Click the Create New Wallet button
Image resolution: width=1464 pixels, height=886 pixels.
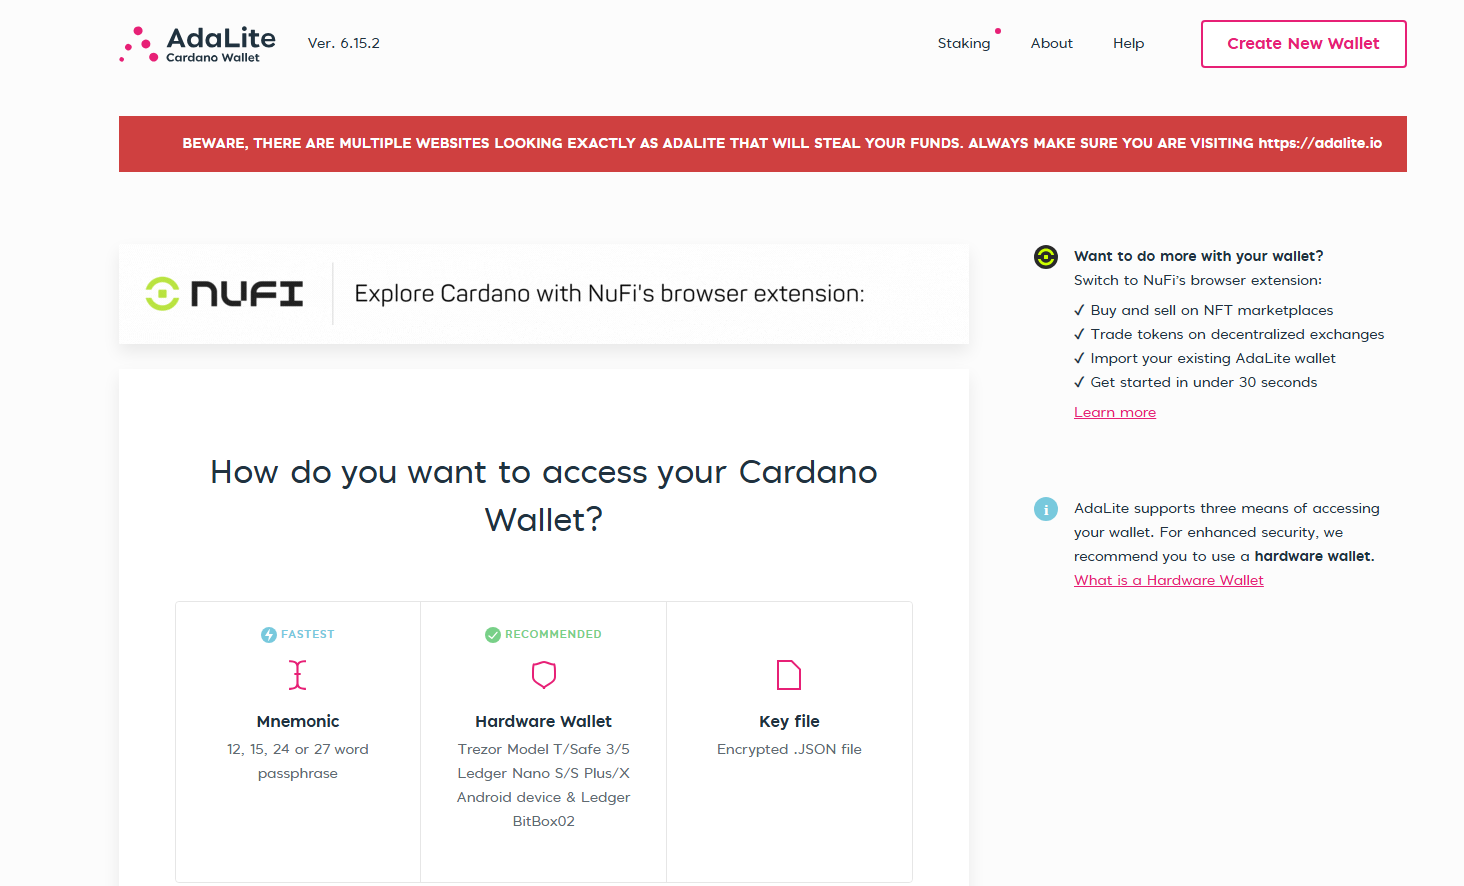coord(1303,44)
